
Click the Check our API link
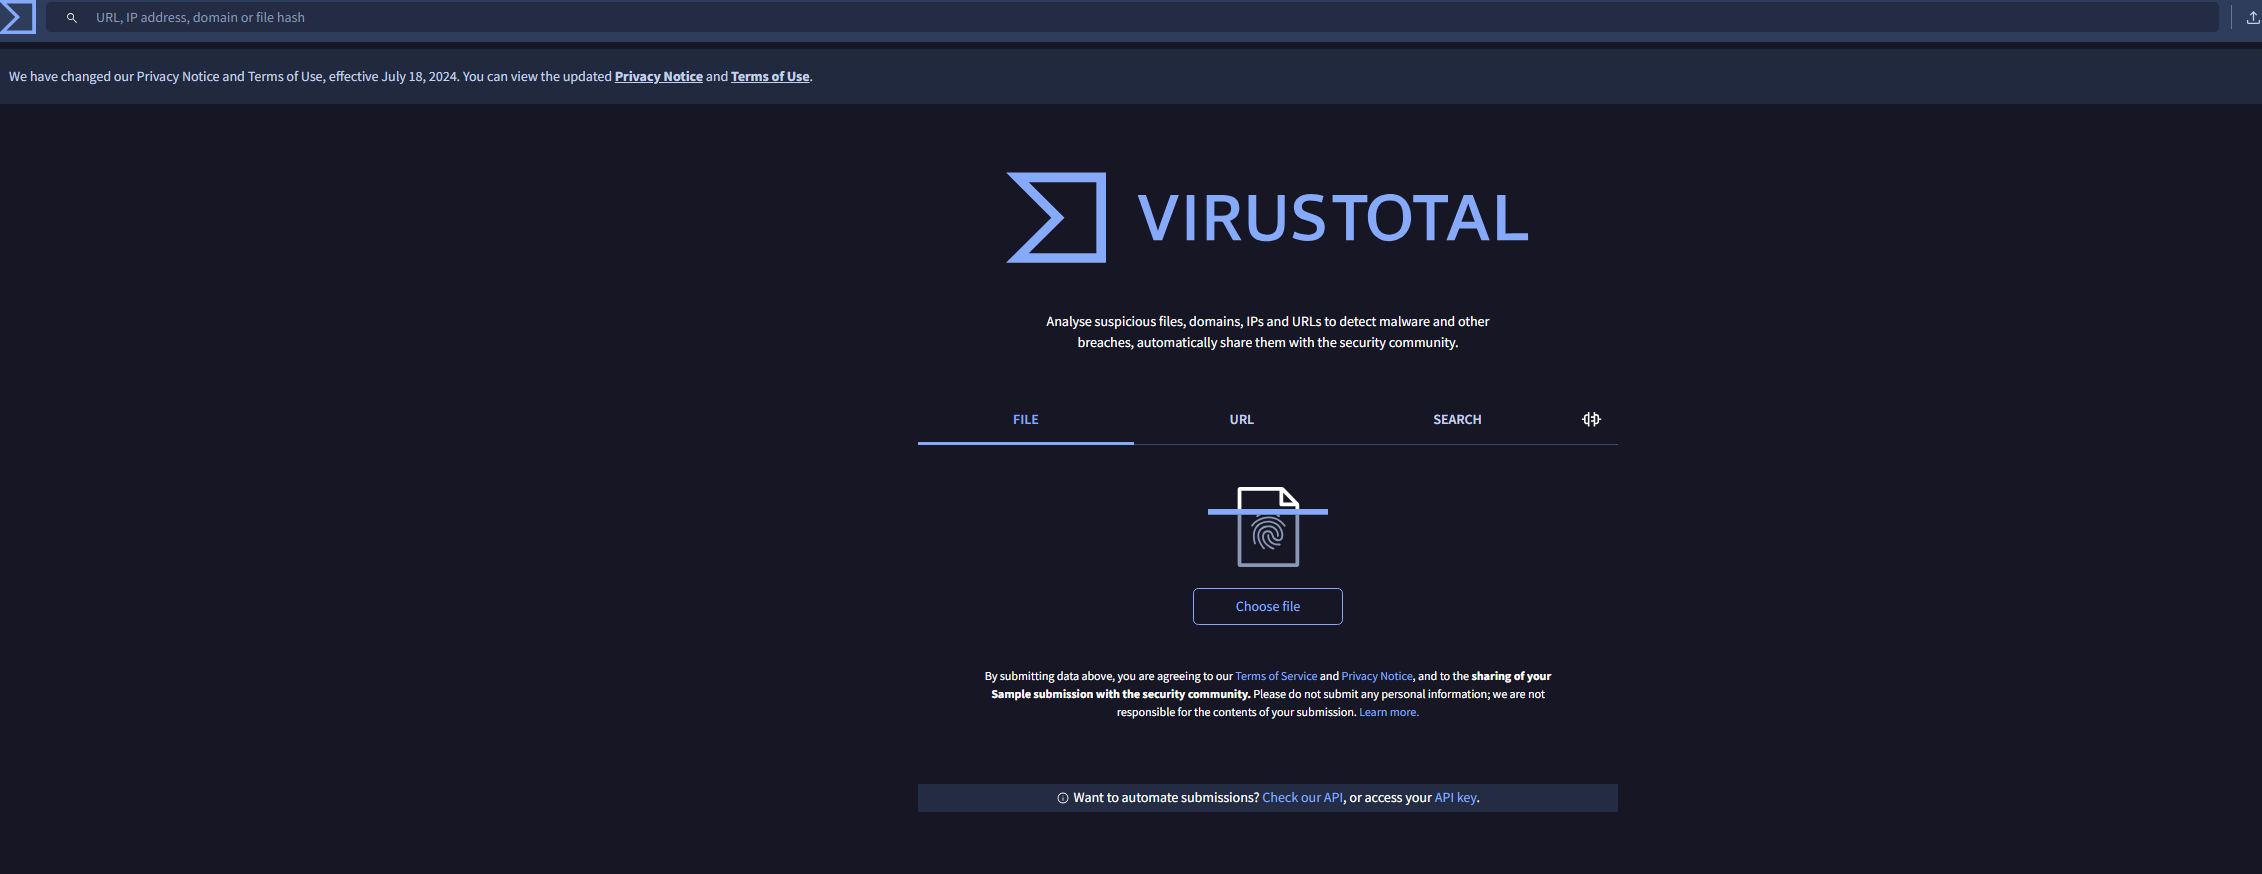coord(1302,798)
